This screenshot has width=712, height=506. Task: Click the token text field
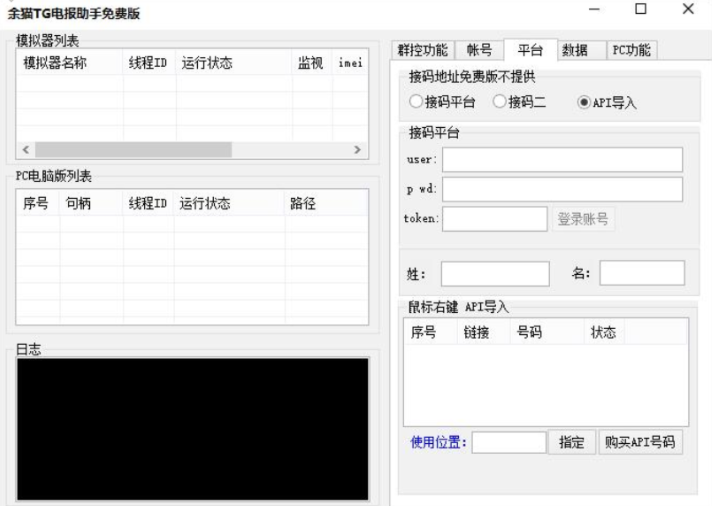click(494, 219)
